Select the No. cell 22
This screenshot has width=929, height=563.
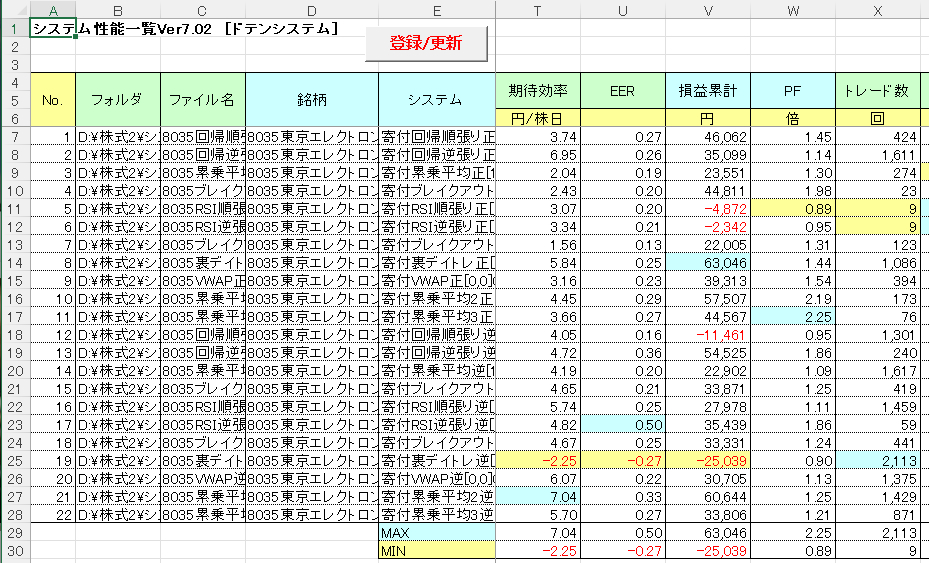pos(52,514)
